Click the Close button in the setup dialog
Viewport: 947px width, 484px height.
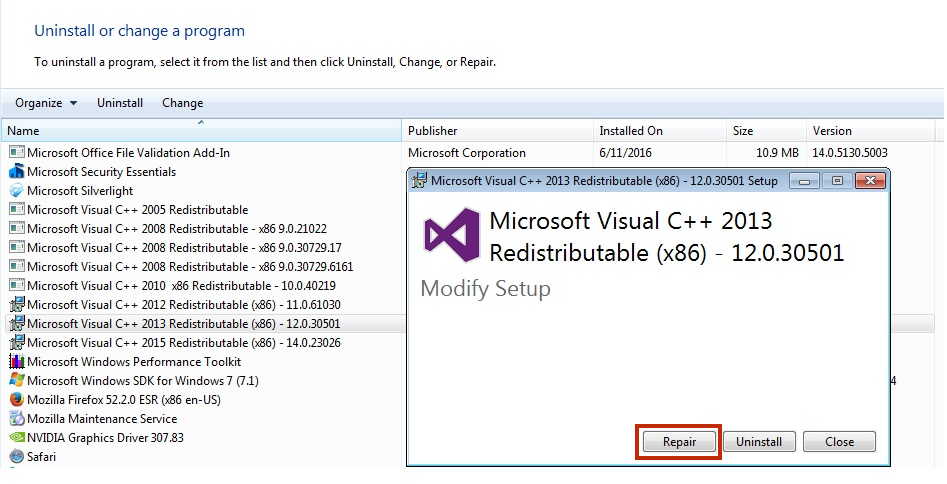[x=839, y=442]
